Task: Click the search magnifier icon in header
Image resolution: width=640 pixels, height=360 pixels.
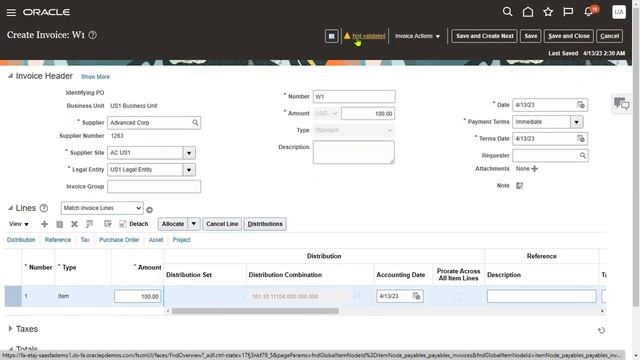Action: [x=507, y=12]
